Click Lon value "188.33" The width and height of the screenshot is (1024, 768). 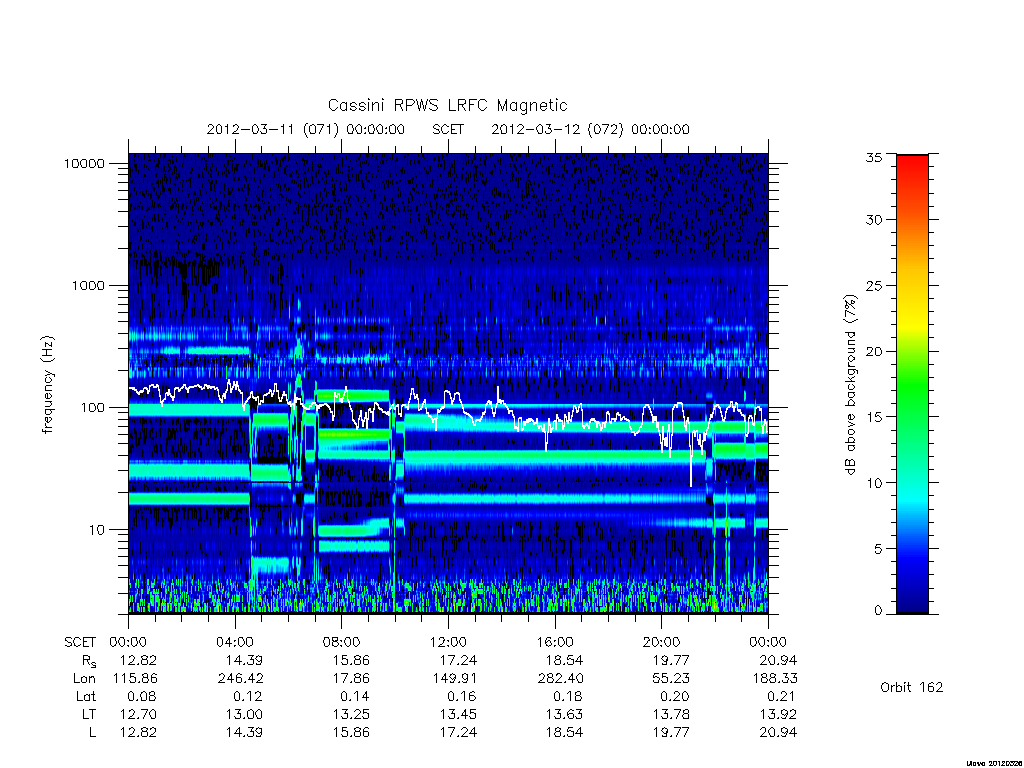775,679
